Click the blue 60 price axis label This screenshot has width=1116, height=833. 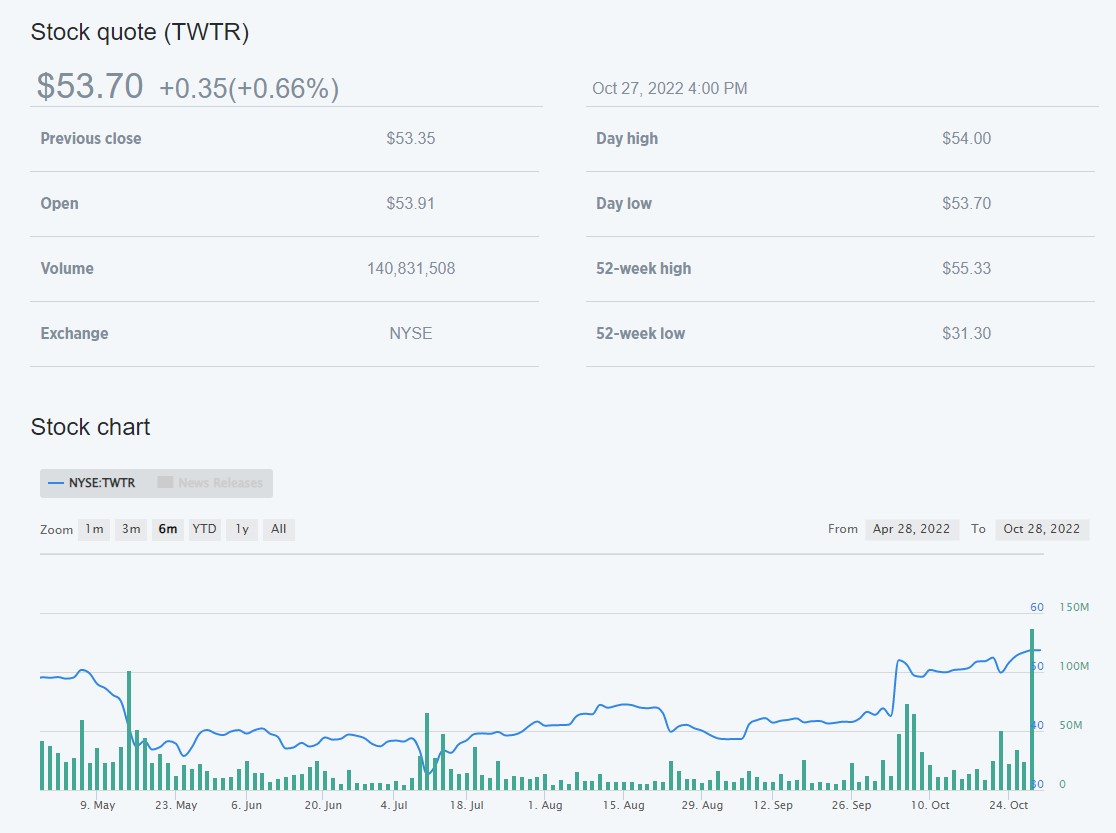tap(1037, 607)
